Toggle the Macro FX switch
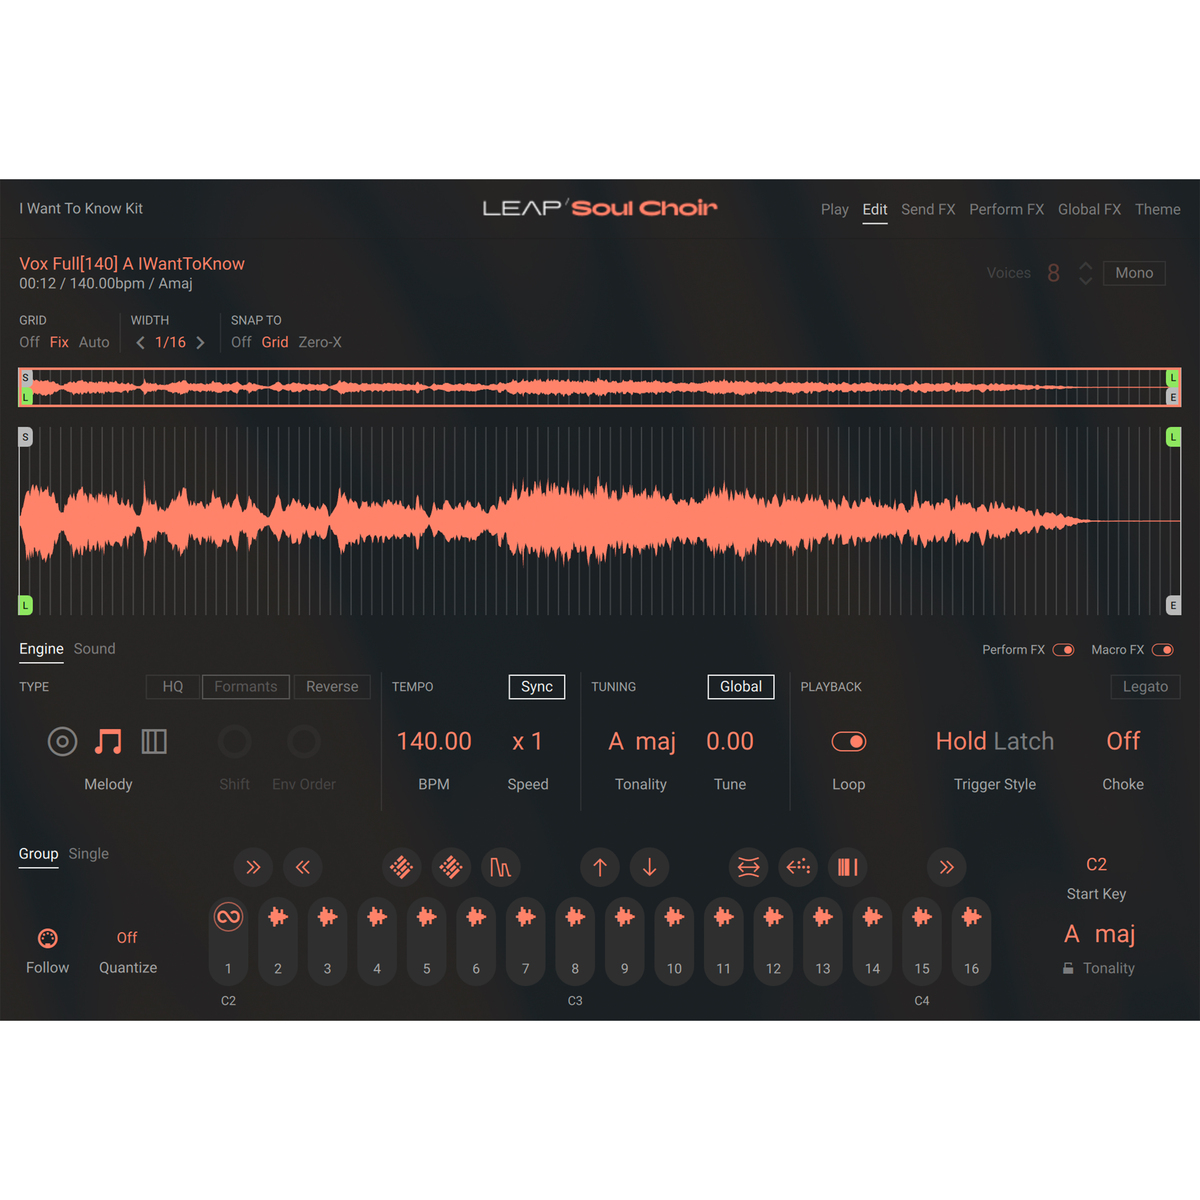 pos(1162,650)
